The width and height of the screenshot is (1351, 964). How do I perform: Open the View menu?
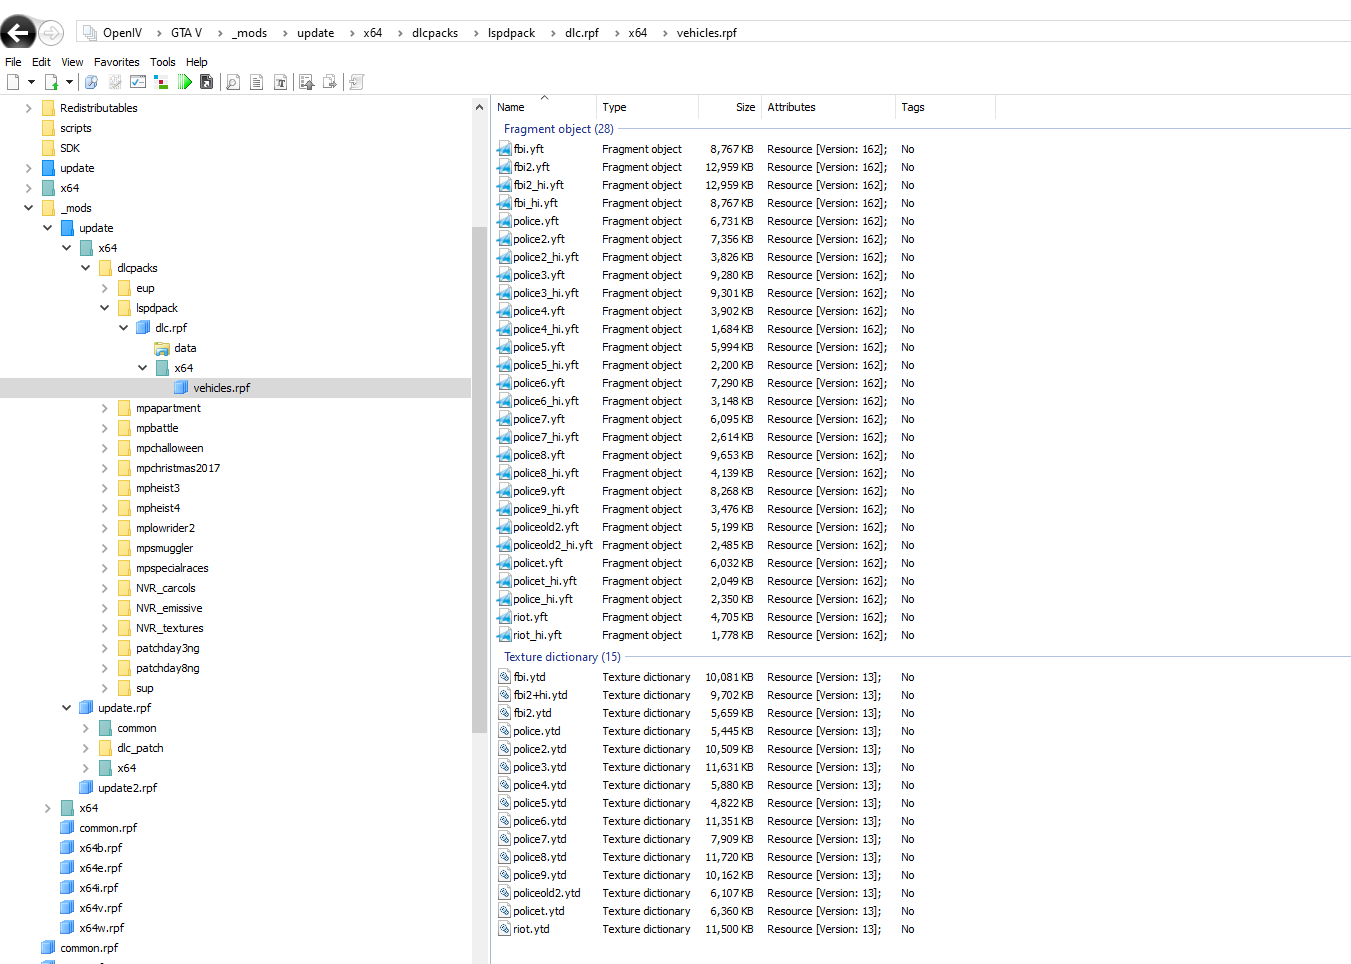coord(72,62)
